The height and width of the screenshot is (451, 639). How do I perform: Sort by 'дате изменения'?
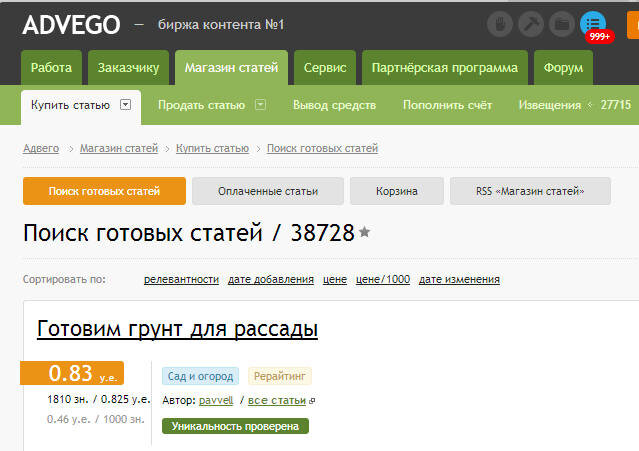click(x=459, y=279)
